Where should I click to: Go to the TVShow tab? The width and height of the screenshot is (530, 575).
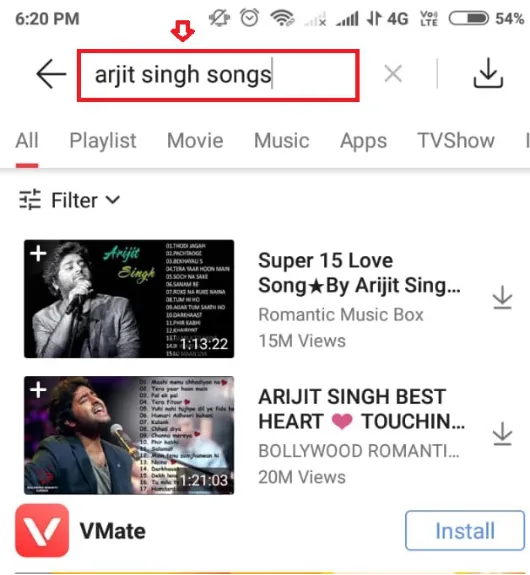(456, 140)
